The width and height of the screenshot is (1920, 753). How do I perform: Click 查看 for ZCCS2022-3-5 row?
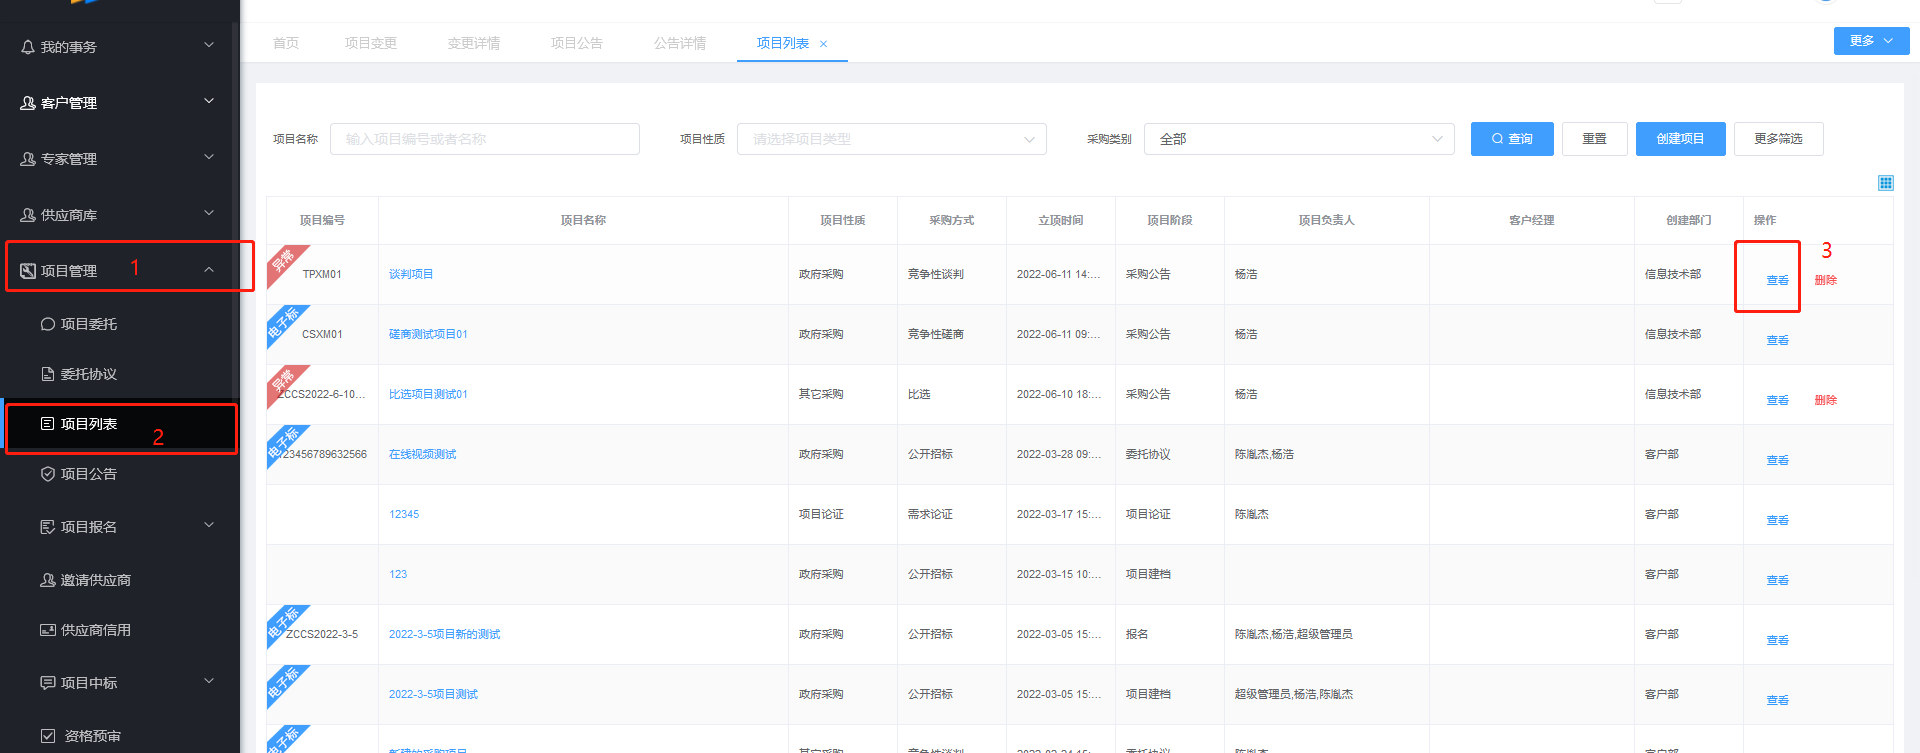pyautogui.click(x=1777, y=641)
